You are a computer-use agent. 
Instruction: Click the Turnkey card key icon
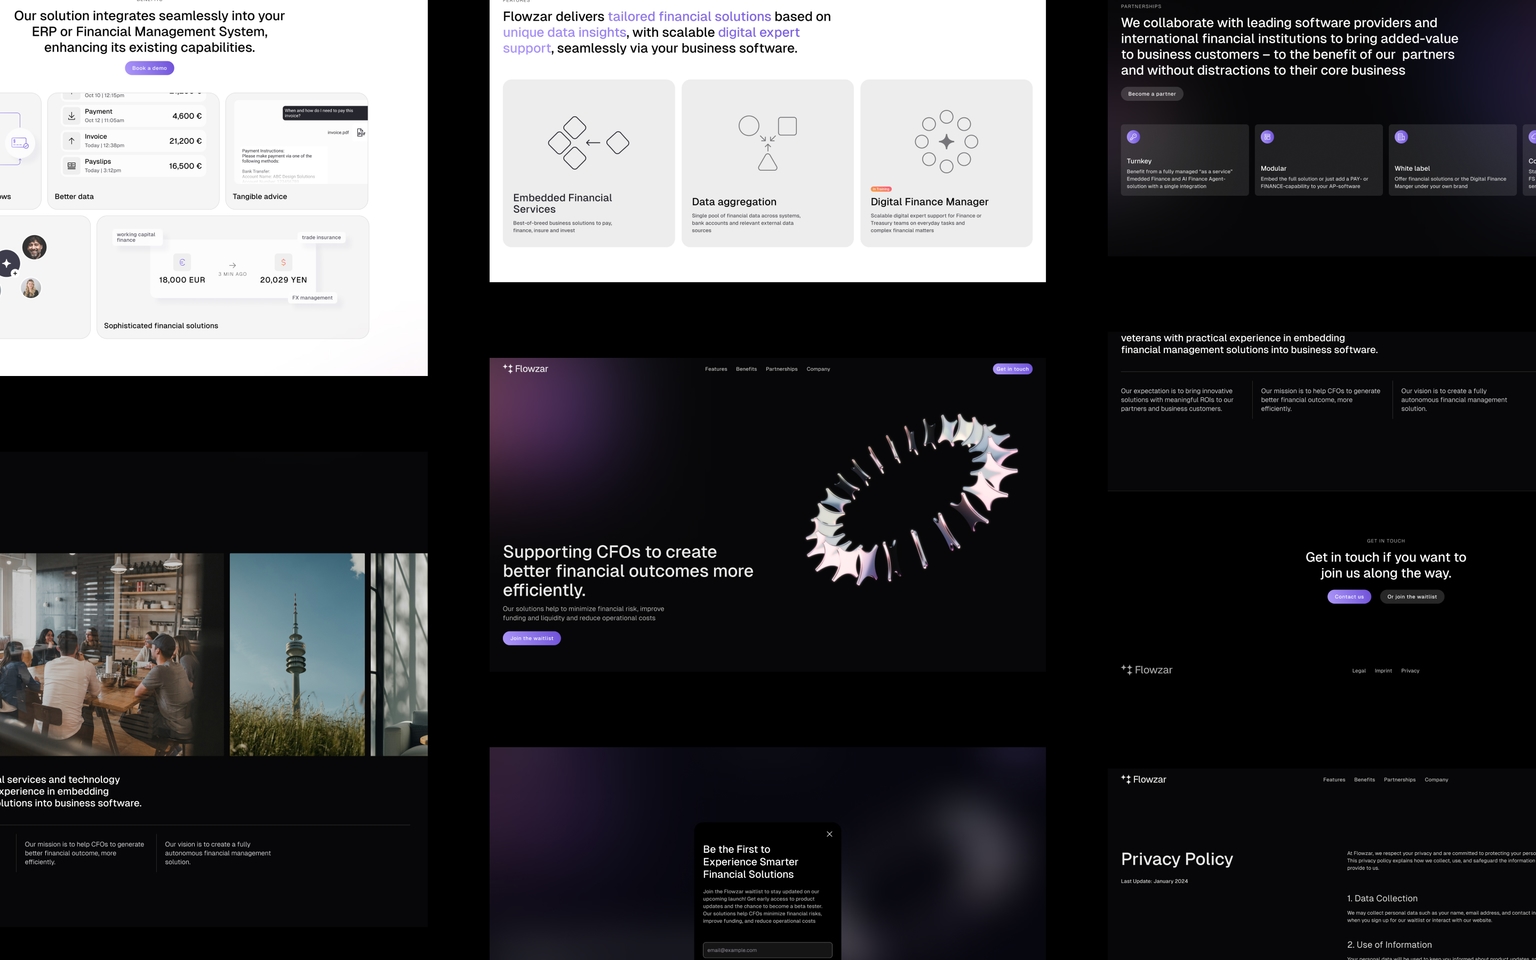click(x=1133, y=137)
